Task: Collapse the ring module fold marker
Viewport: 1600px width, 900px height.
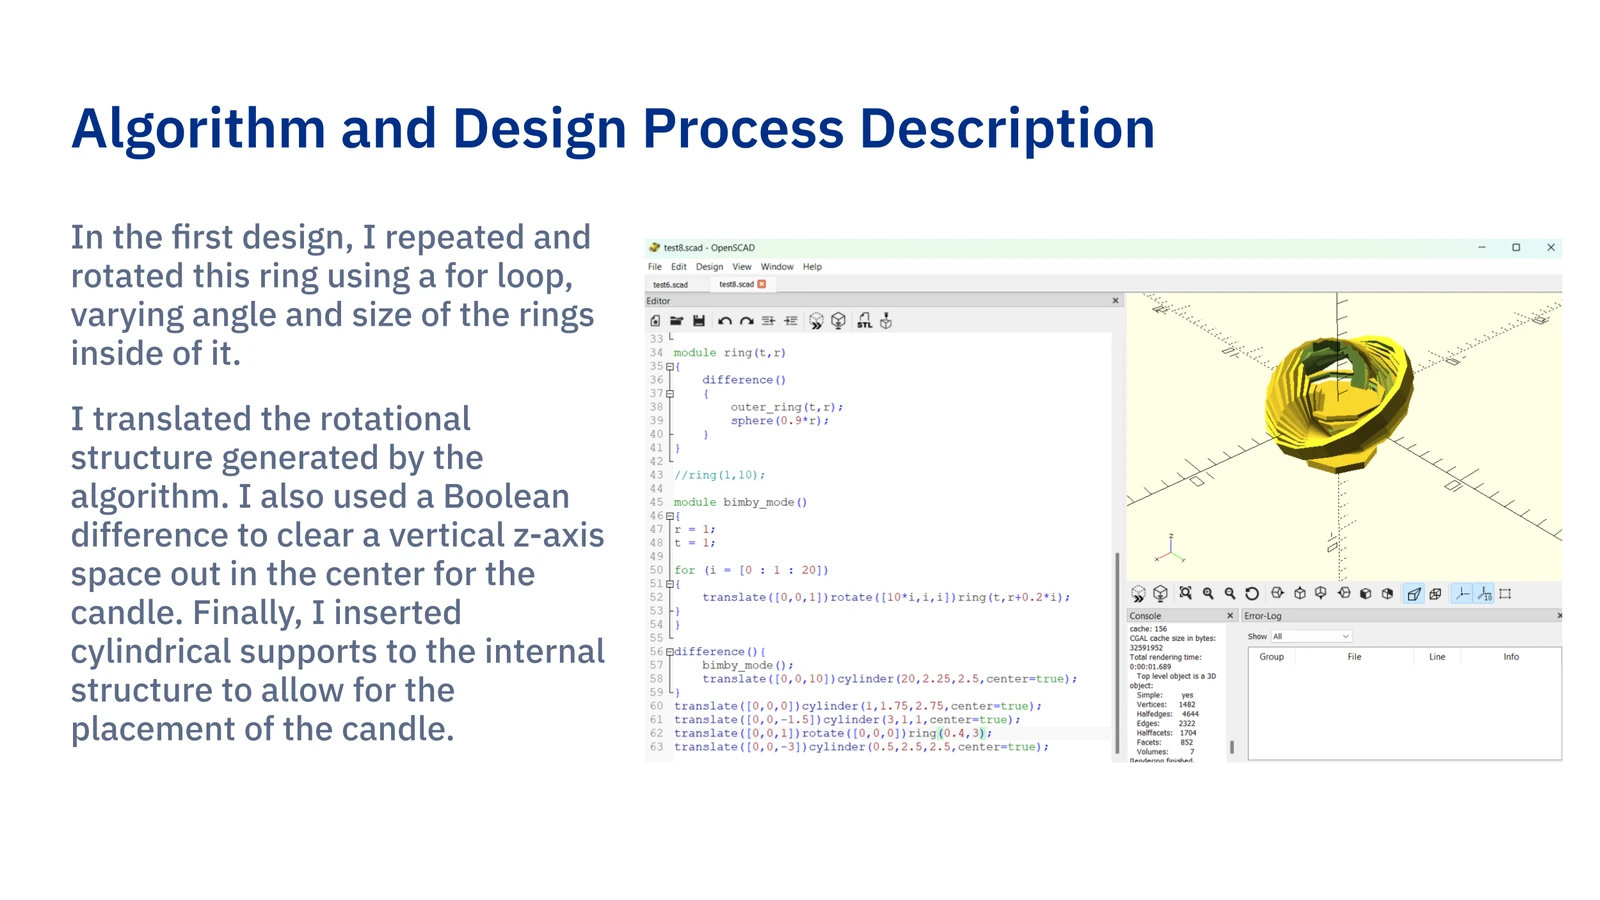Action: coord(670,366)
